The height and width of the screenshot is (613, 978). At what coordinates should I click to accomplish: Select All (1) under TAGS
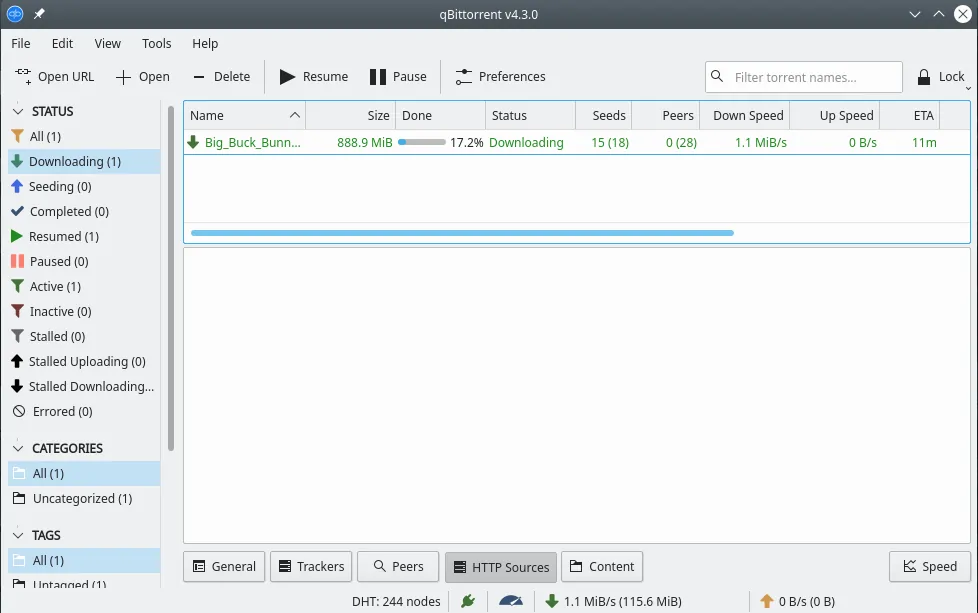pyautogui.click(x=84, y=561)
